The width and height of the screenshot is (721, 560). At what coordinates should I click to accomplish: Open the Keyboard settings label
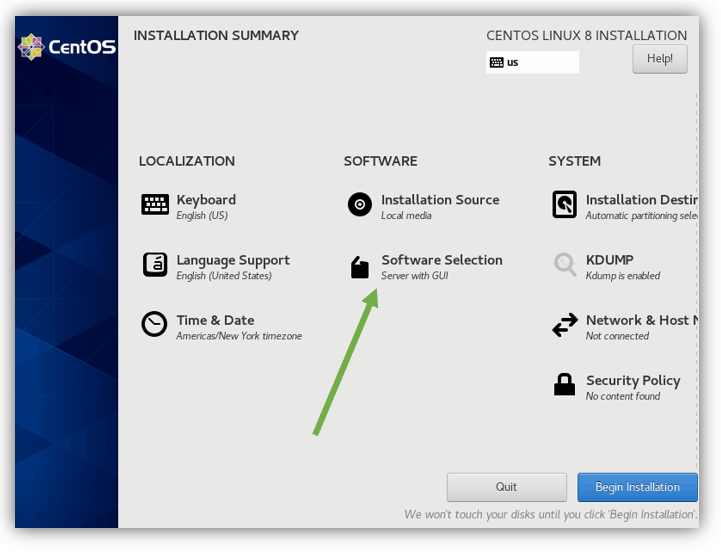pyautogui.click(x=206, y=200)
